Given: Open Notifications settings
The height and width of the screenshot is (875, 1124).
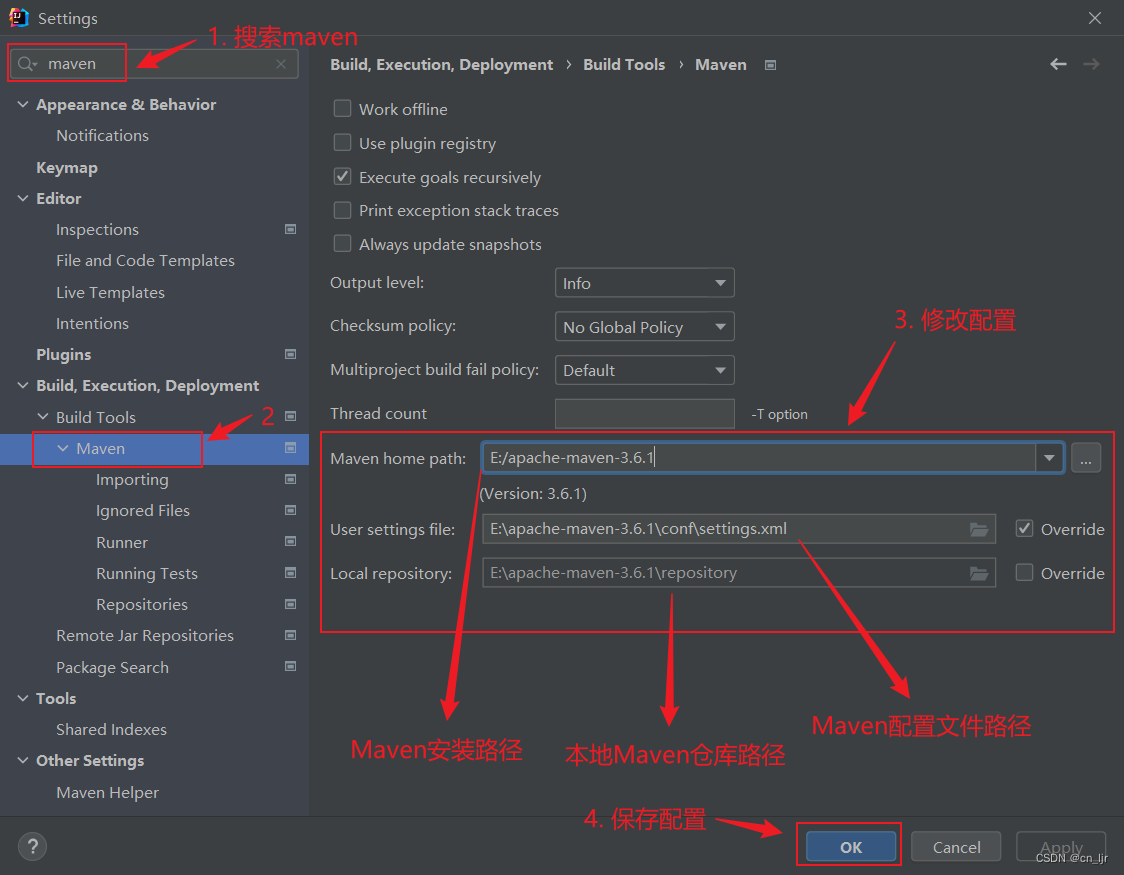Looking at the screenshot, I should [x=103, y=135].
